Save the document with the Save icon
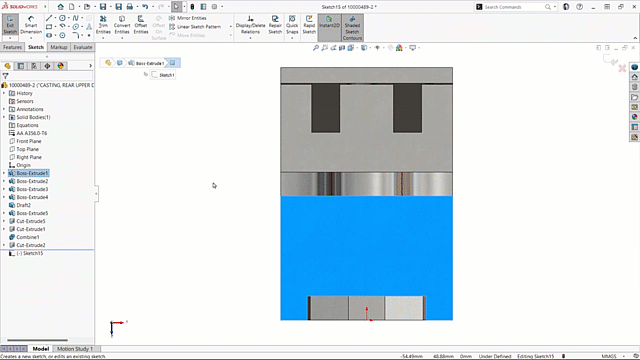 103,7
